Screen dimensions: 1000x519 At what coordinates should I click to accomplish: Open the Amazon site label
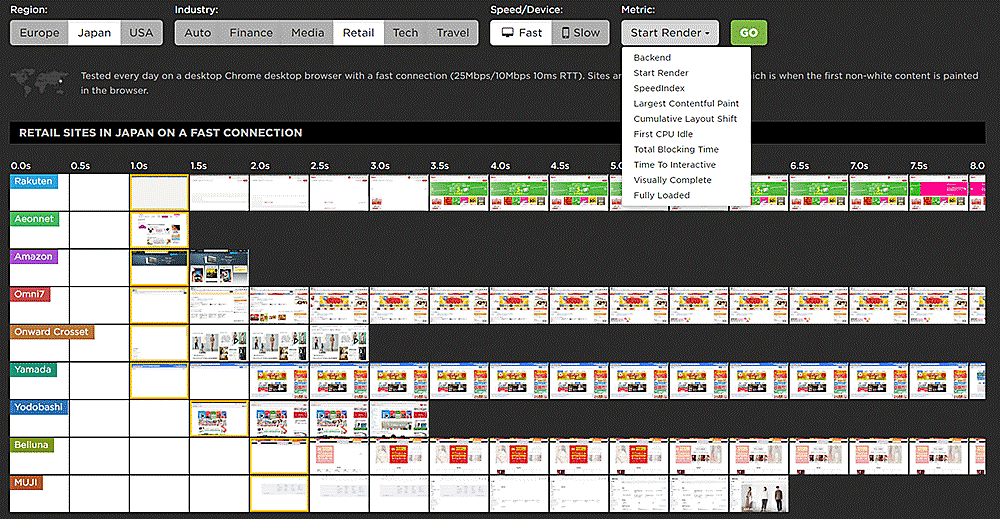(x=34, y=256)
